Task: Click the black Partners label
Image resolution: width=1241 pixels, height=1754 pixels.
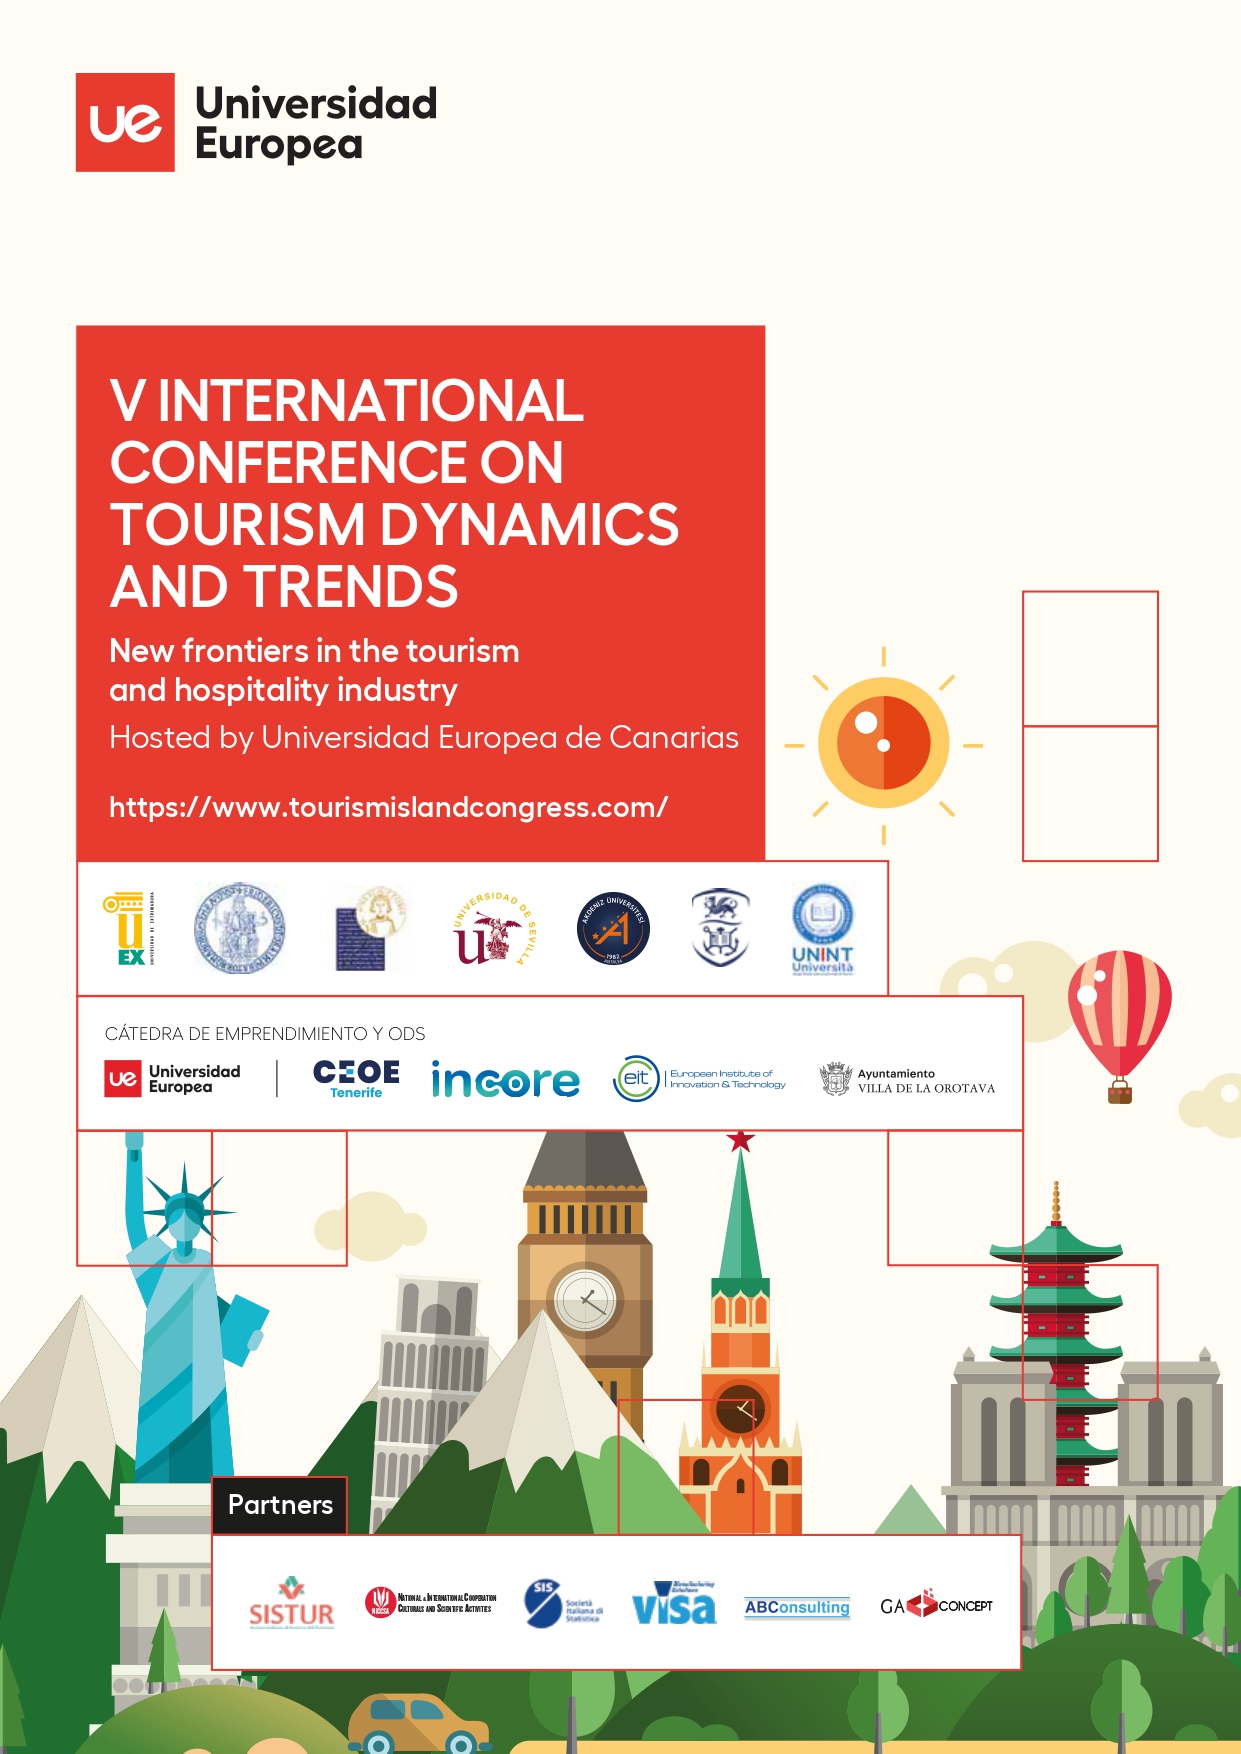Action: point(280,1505)
